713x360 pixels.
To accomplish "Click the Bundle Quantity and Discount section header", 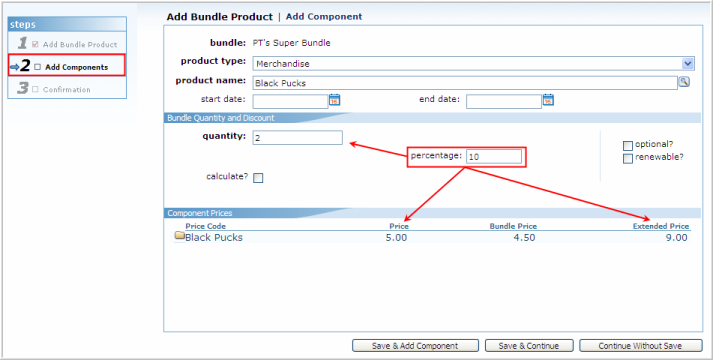I will pyautogui.click(x=221, y=118).
